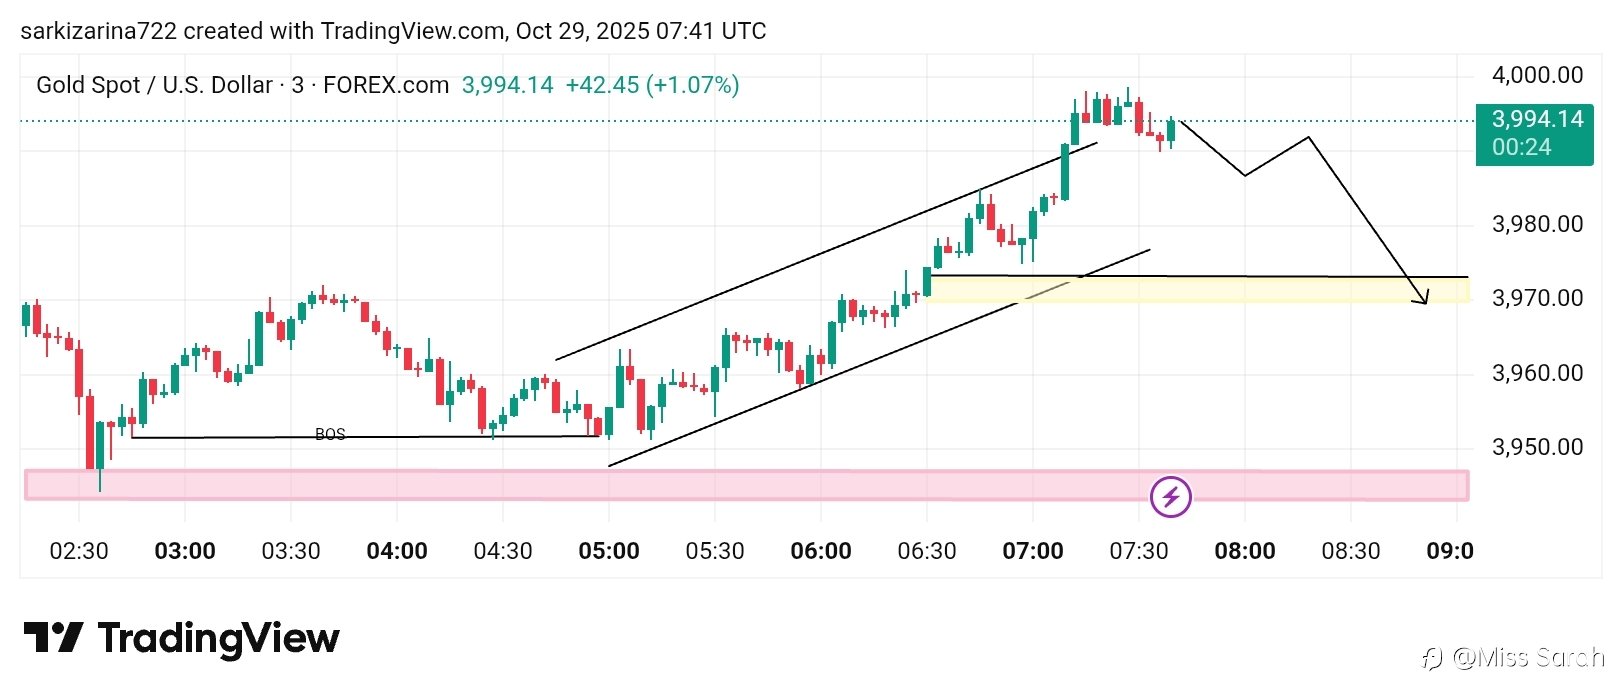Screen dimensions: 1622x698
Task: Click the TradingView wordmark text
Action: pyautogui.click(x=218, y=637)
